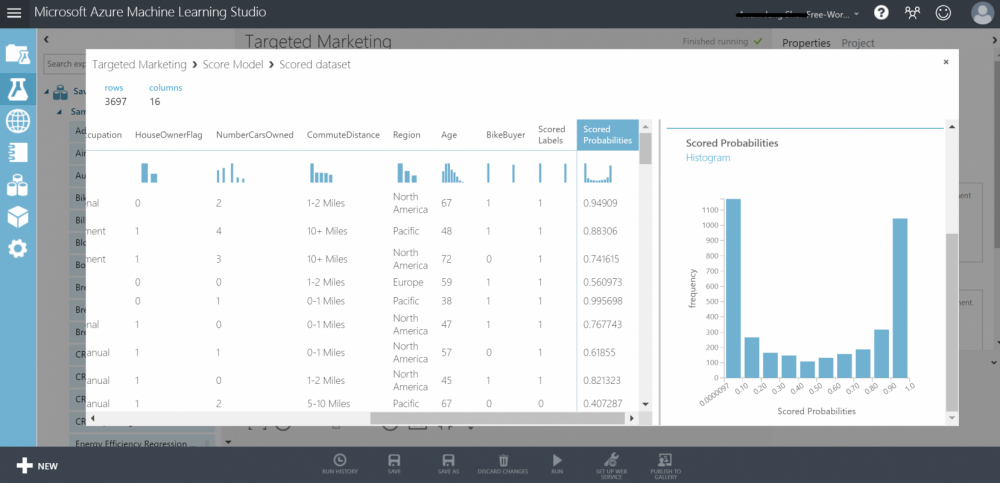Open the feedback smiley icon
Screen dimensions: 1000x483
point(943,13)
